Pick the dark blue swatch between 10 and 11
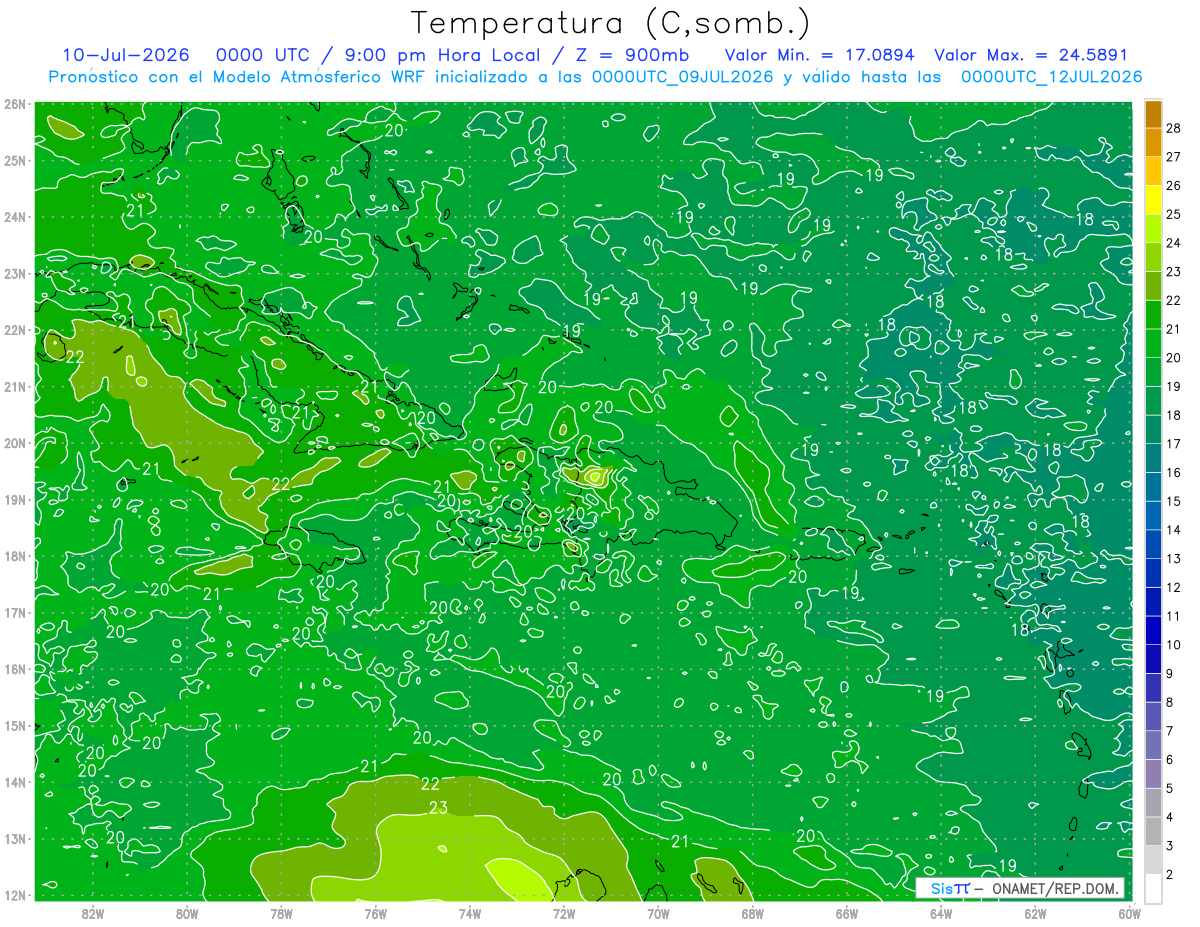This screenshot has height=927, width=1200. point(1153,630)
